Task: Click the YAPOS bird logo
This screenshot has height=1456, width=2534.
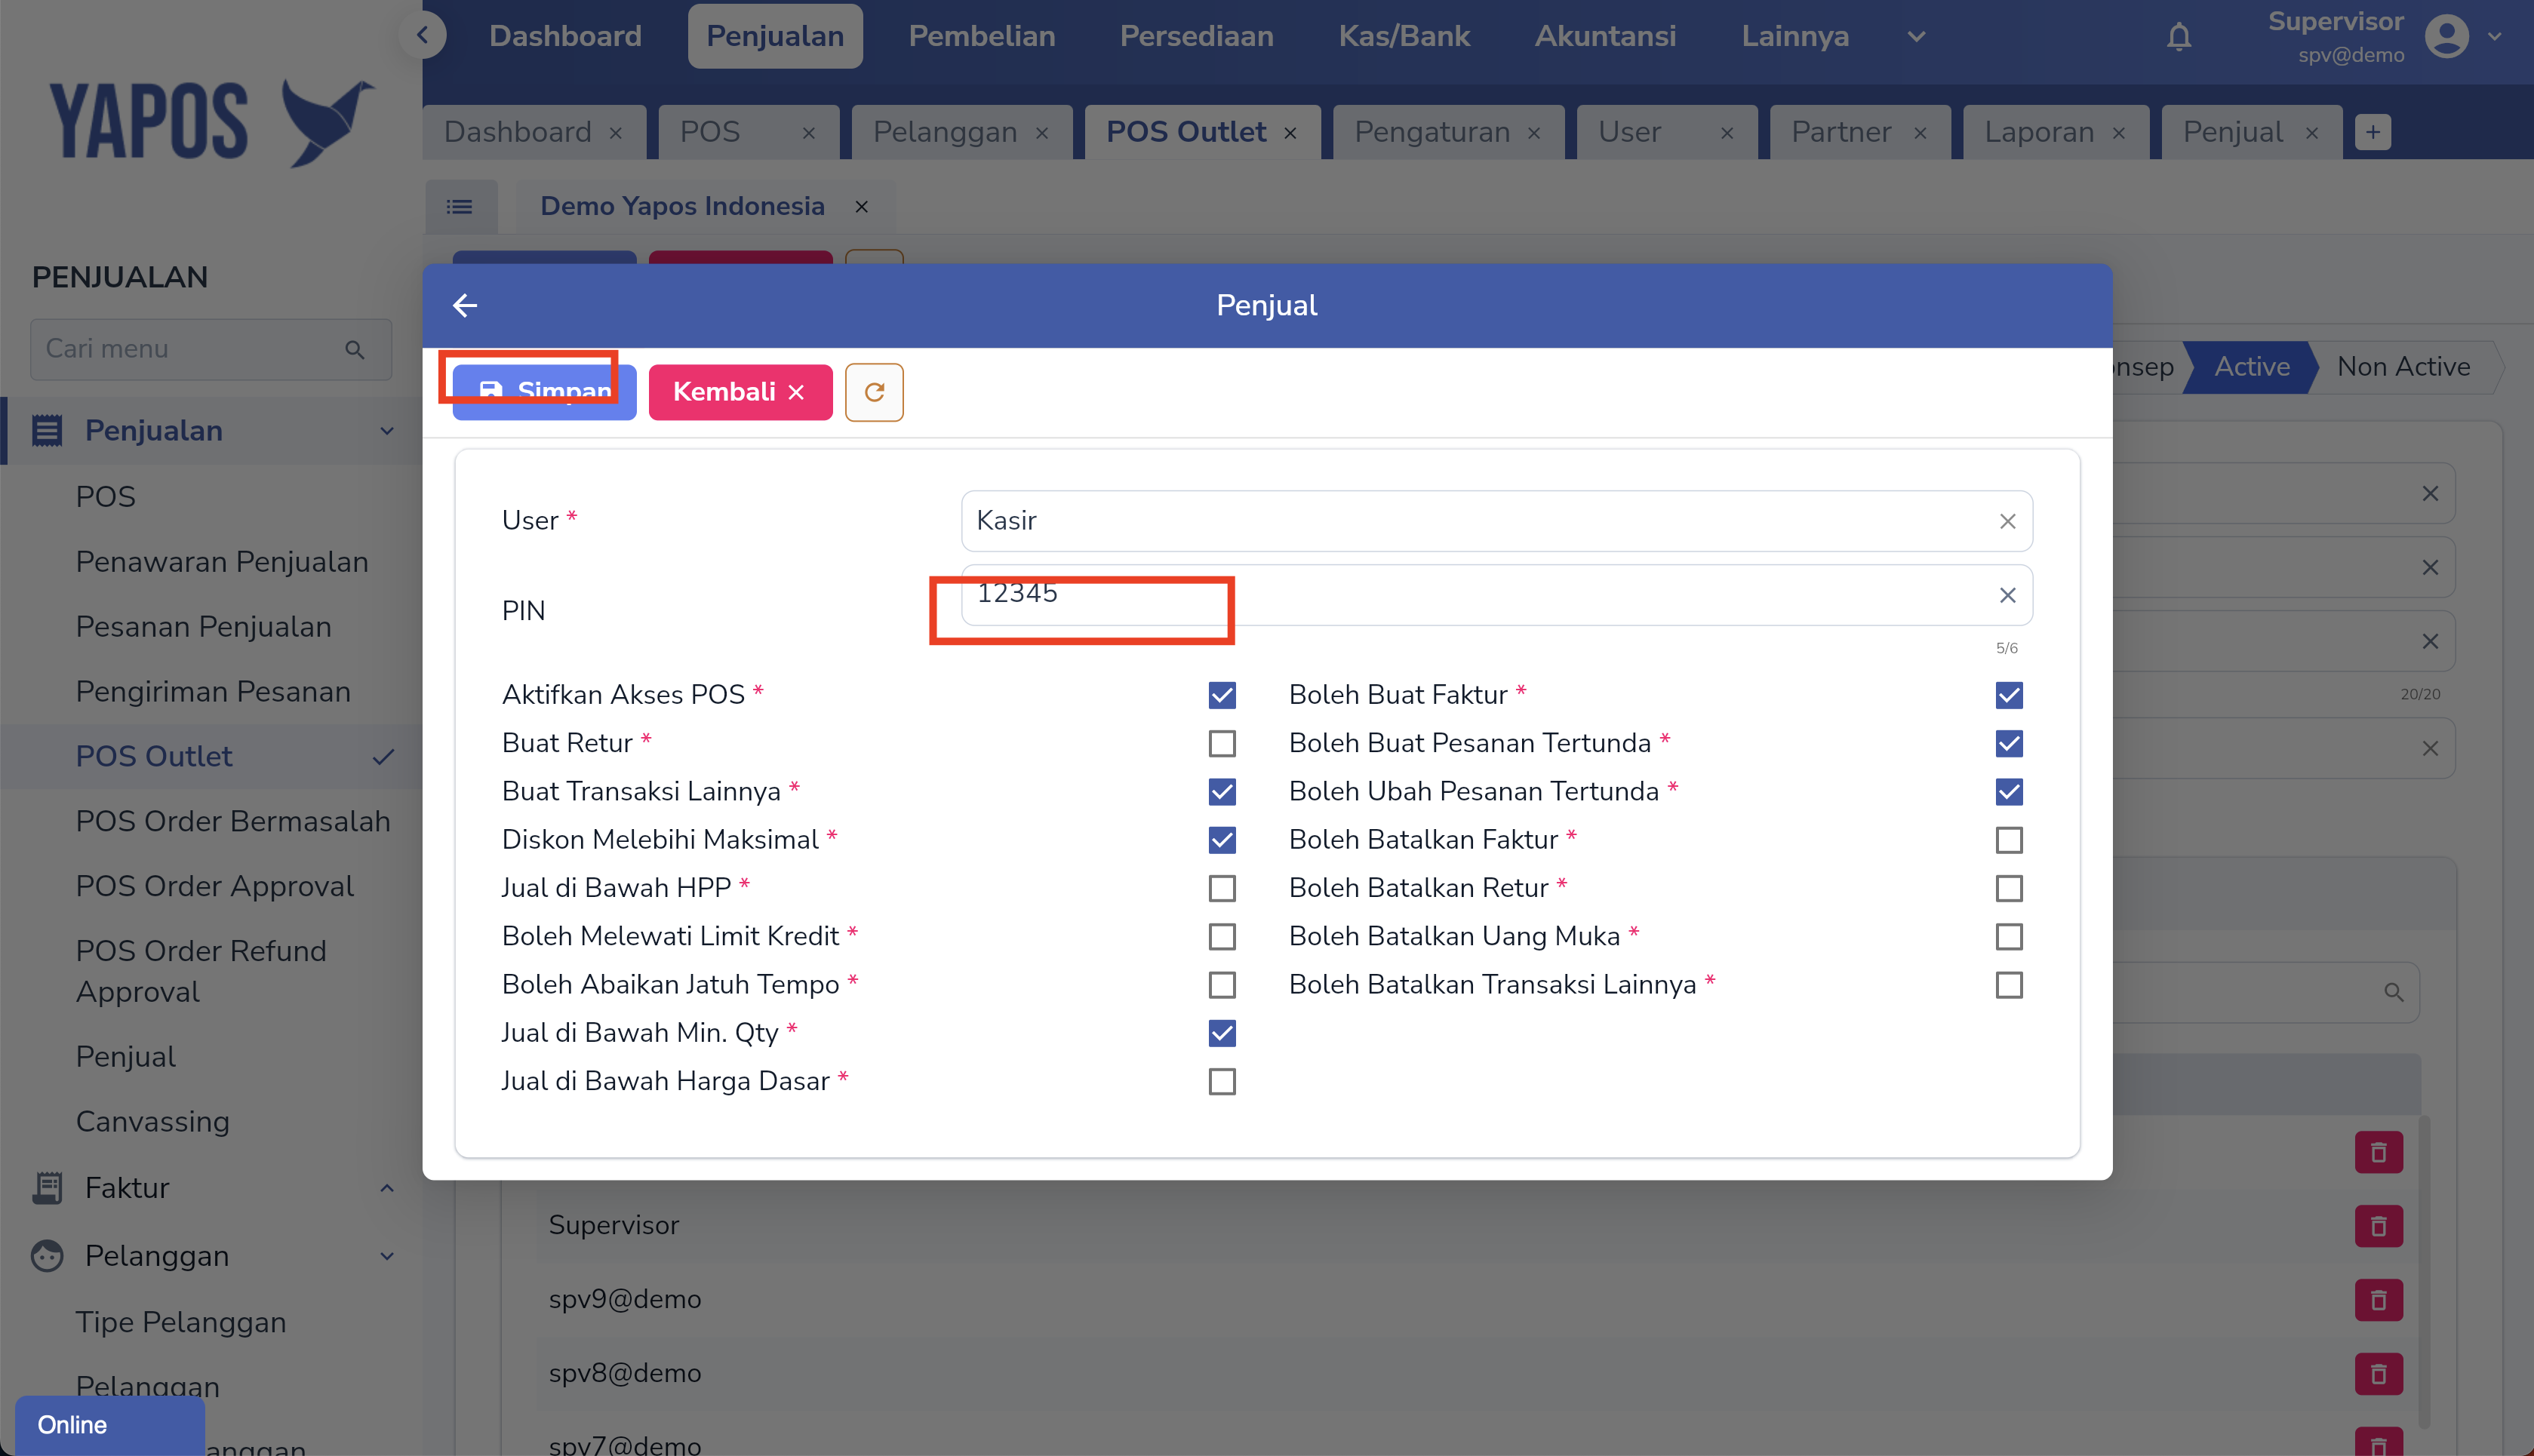Action: pos(328,122)
